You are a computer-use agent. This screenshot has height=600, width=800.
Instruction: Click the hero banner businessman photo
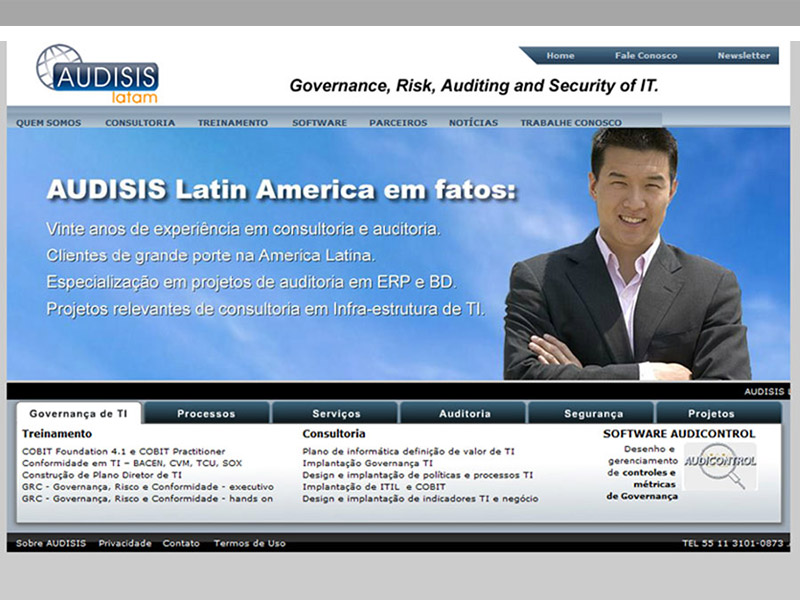click(627, 254)
